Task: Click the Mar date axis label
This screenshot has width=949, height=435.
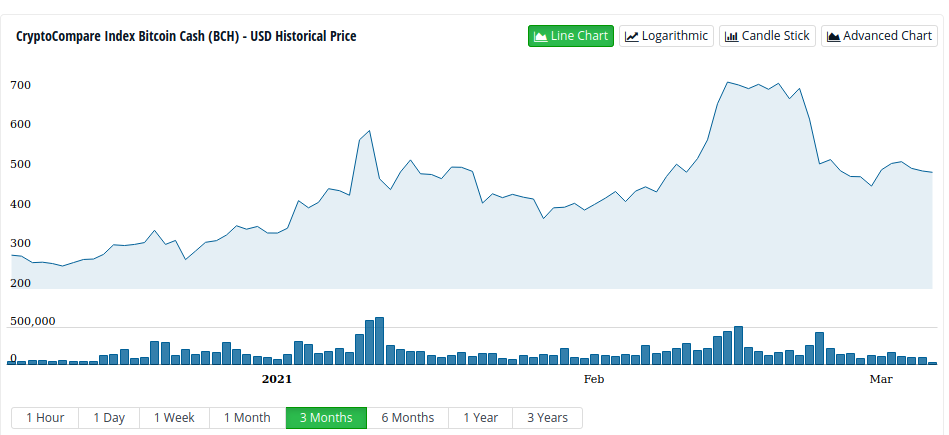Action: 881,379
